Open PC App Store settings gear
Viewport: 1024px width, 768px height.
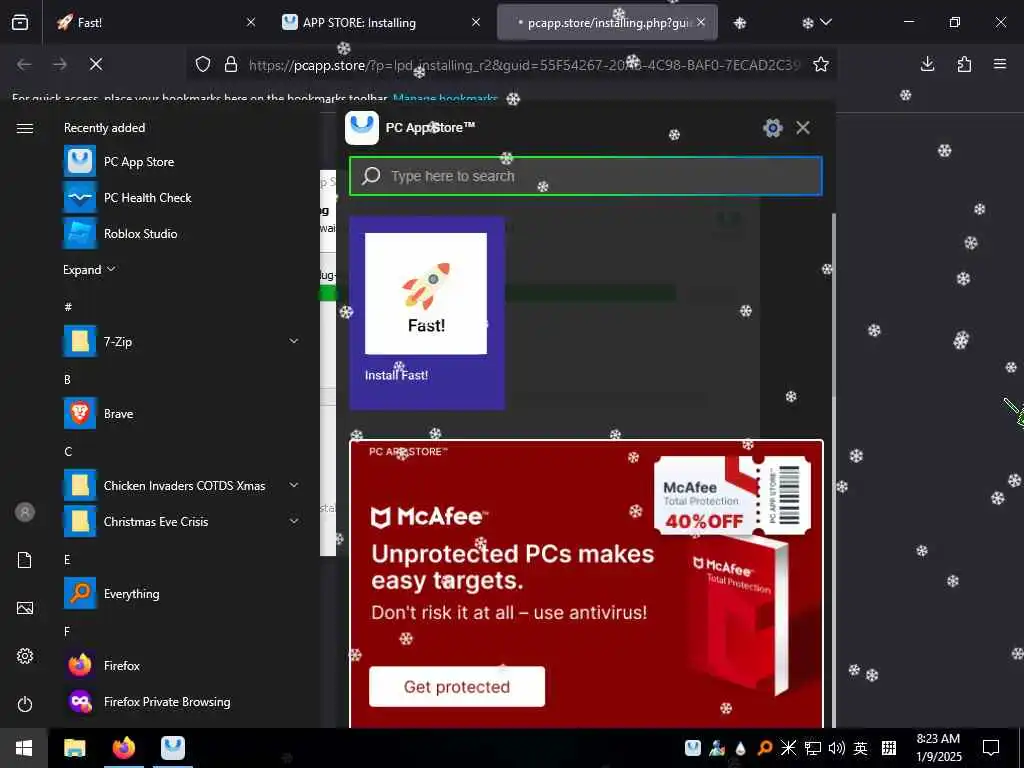pyautogui.click(x=773, y=127)
